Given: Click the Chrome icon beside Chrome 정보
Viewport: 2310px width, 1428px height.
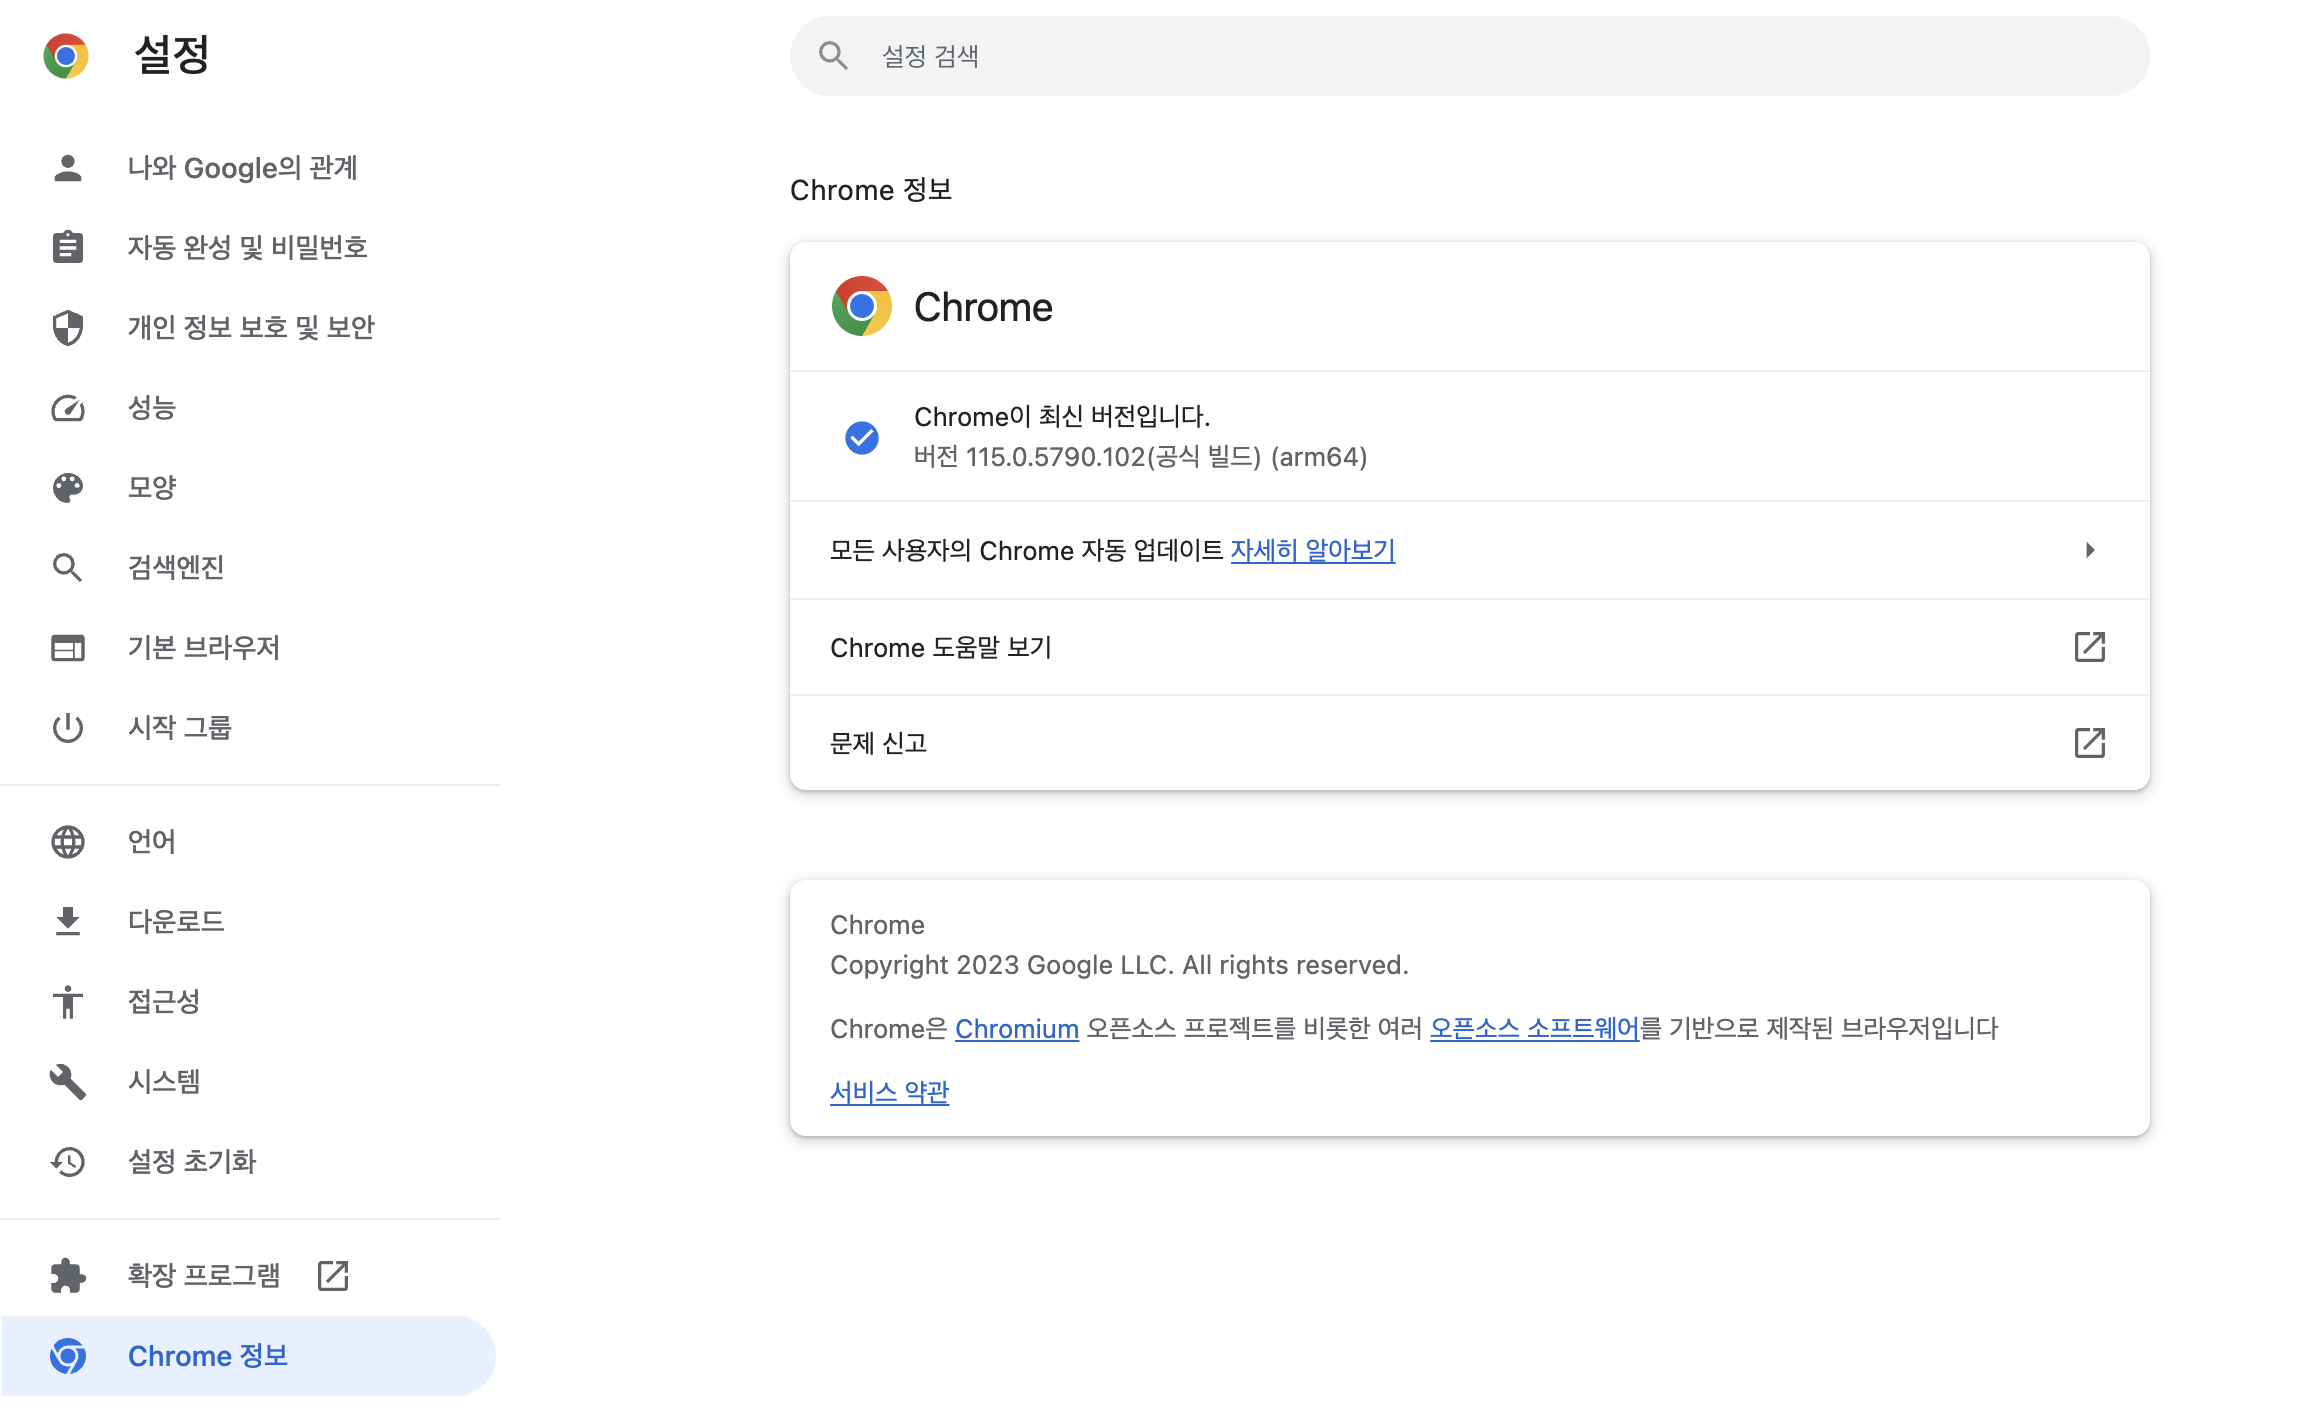Looking at the screenshot, I should point(68,1356).
